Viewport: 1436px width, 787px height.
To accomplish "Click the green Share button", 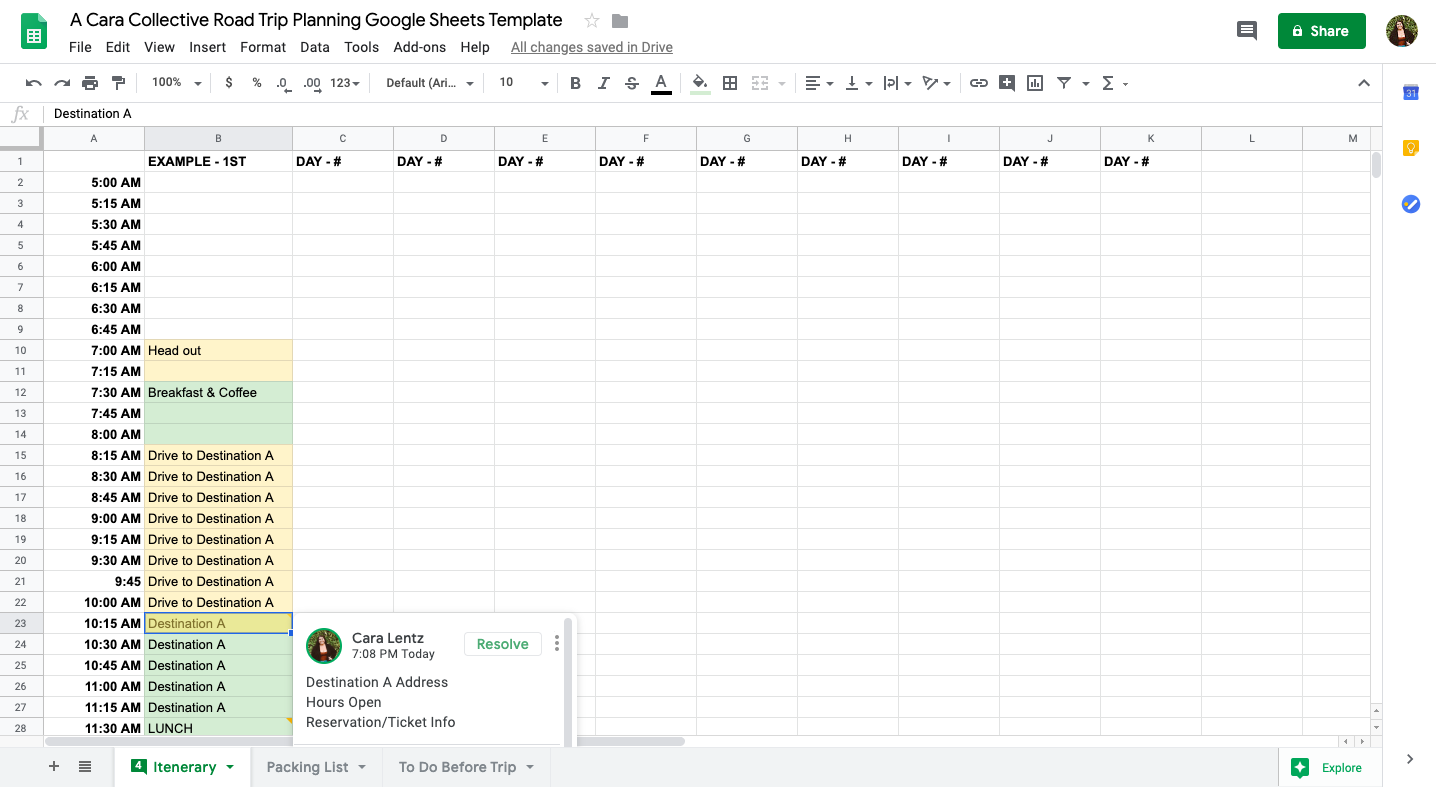I will coord(1321,31).
